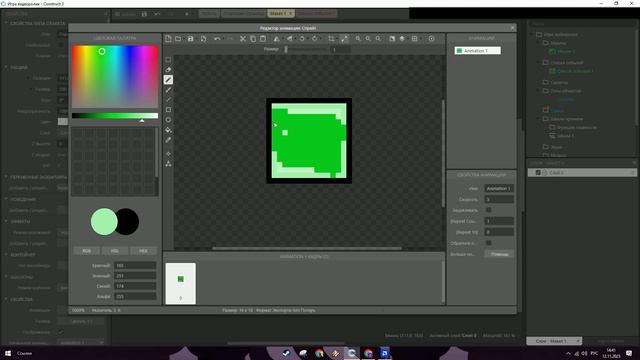The image size is (640, 360).
Task: Mirror the image horizontally
Action: (277, 39)
